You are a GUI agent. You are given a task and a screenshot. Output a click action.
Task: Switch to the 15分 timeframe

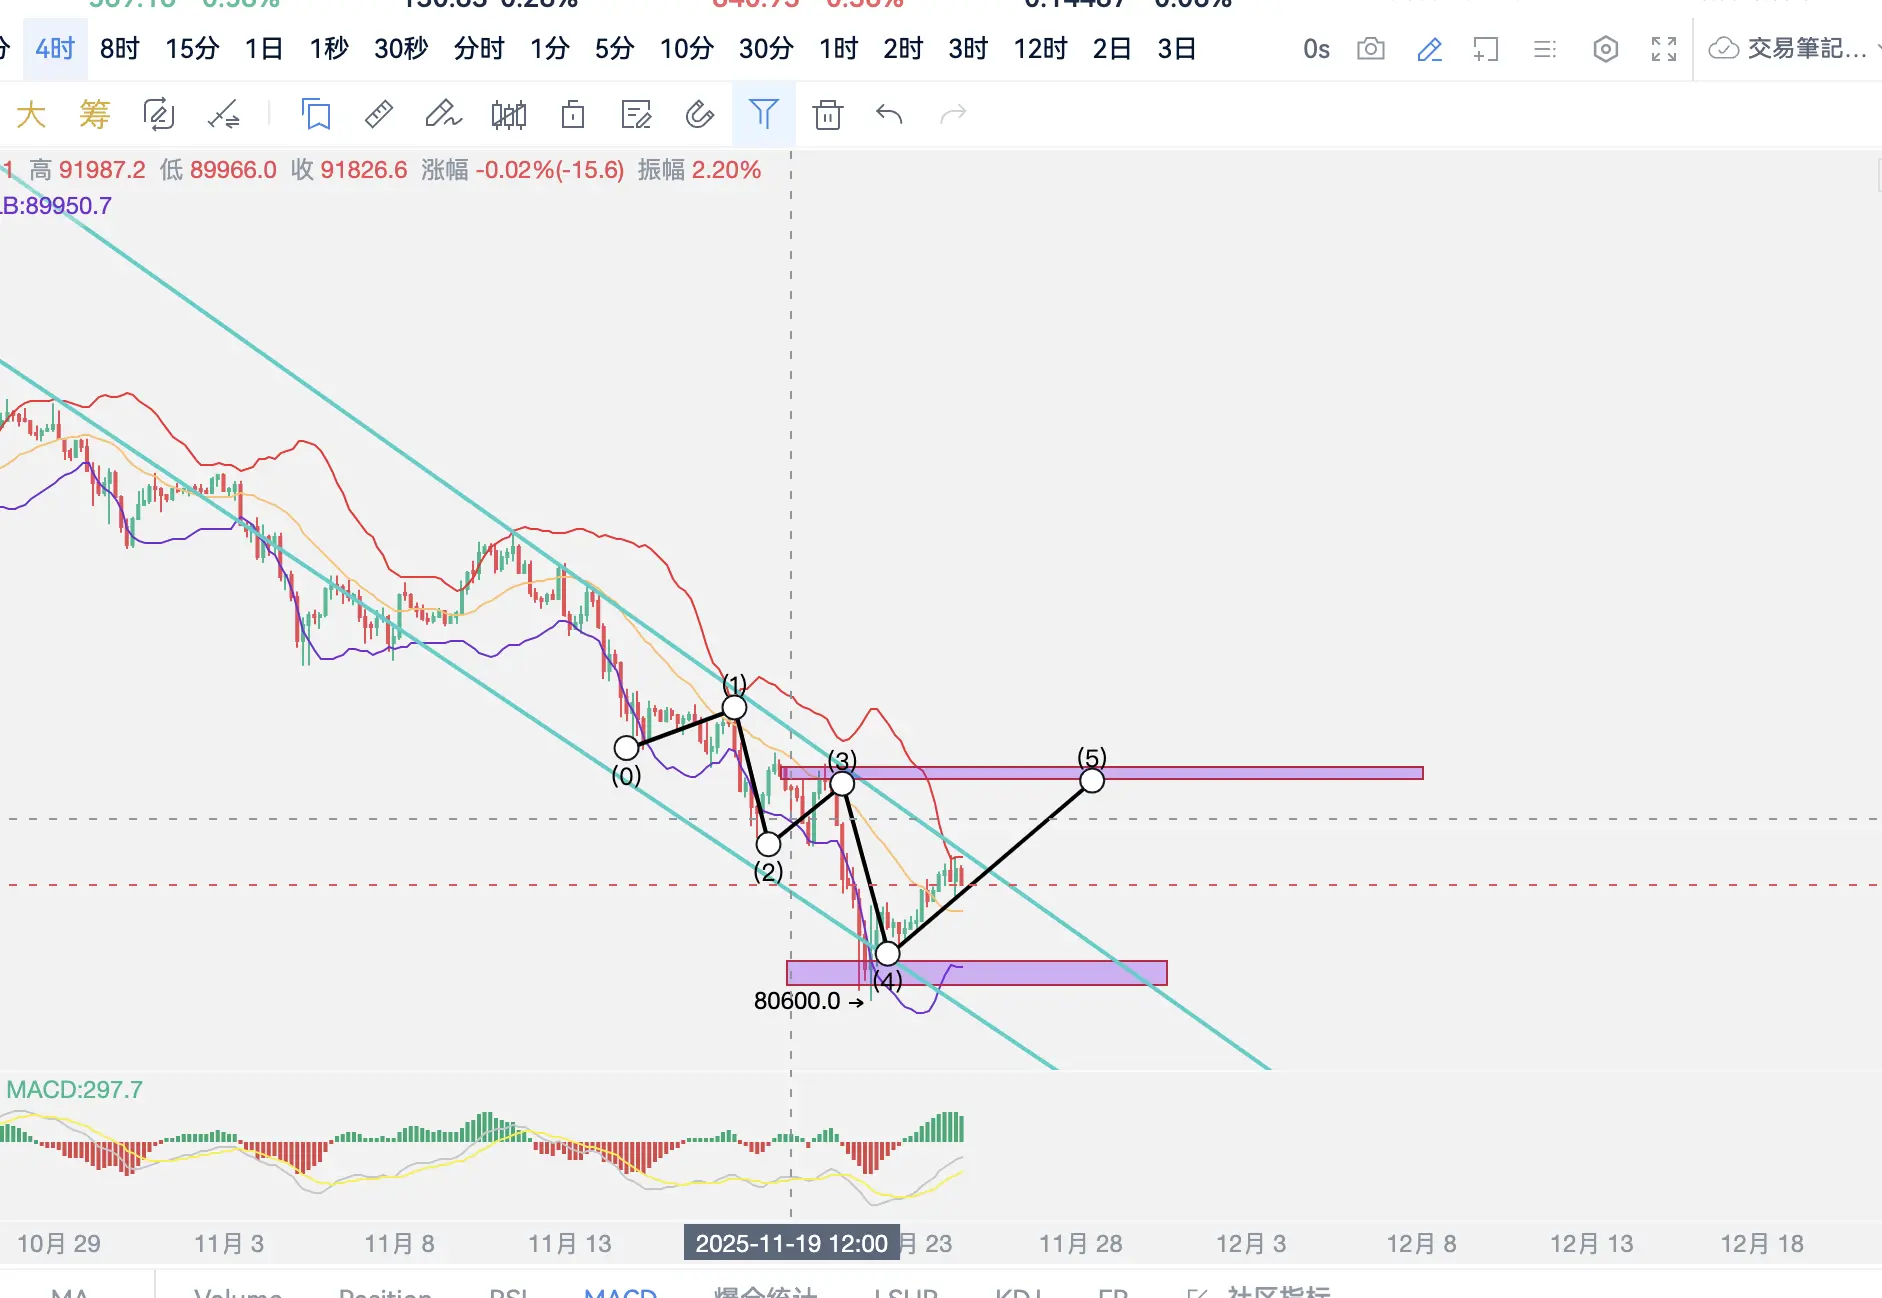[x=192, y=49]
